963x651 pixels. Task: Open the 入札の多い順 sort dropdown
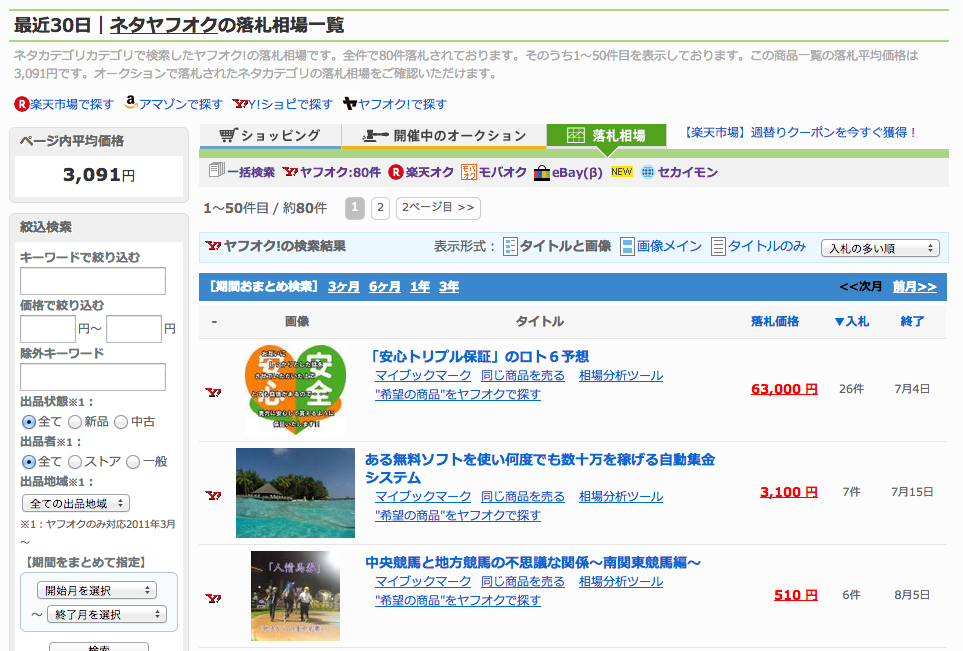click(x=879, y=248)
